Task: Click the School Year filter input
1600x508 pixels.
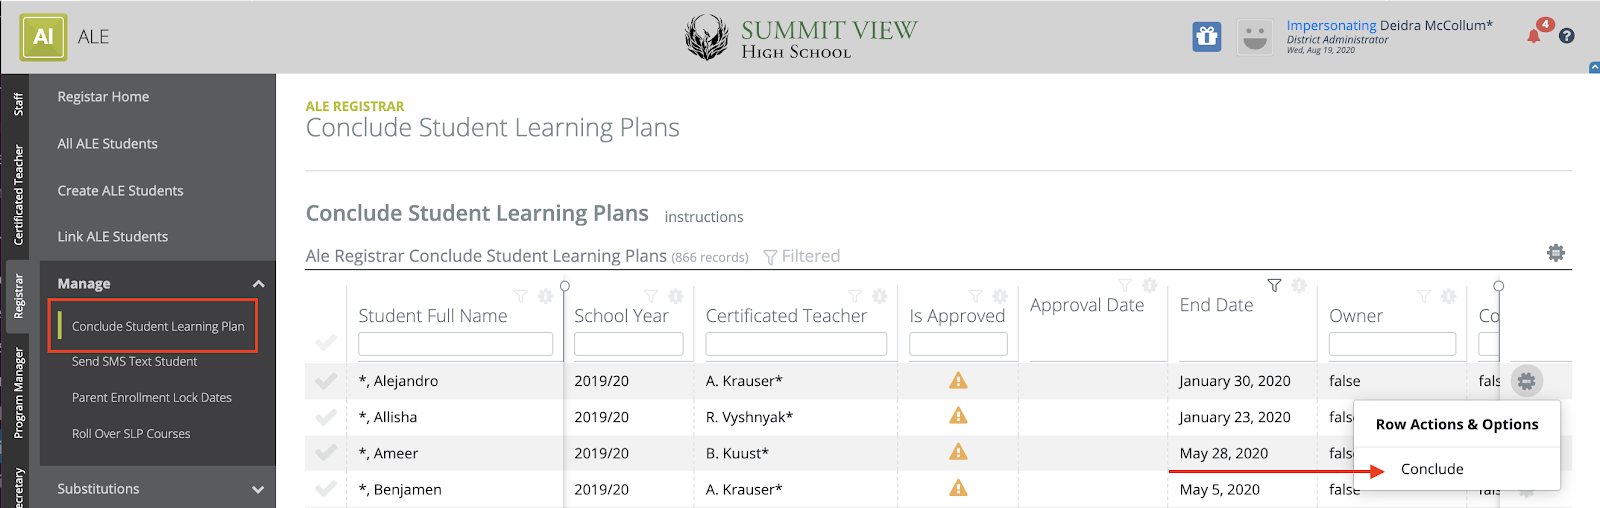Action: pos(628,344)
